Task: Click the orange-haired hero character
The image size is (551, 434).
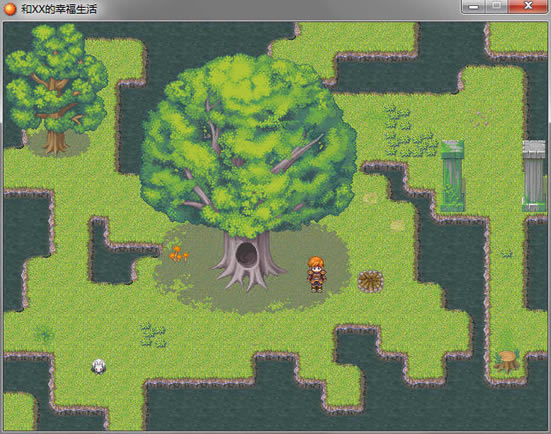Action: pos(316,274)
